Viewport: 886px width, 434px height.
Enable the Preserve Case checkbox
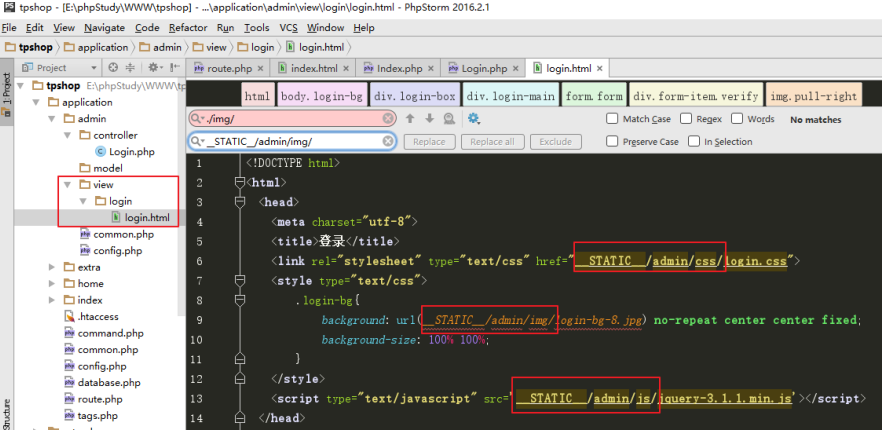(611, 141)
